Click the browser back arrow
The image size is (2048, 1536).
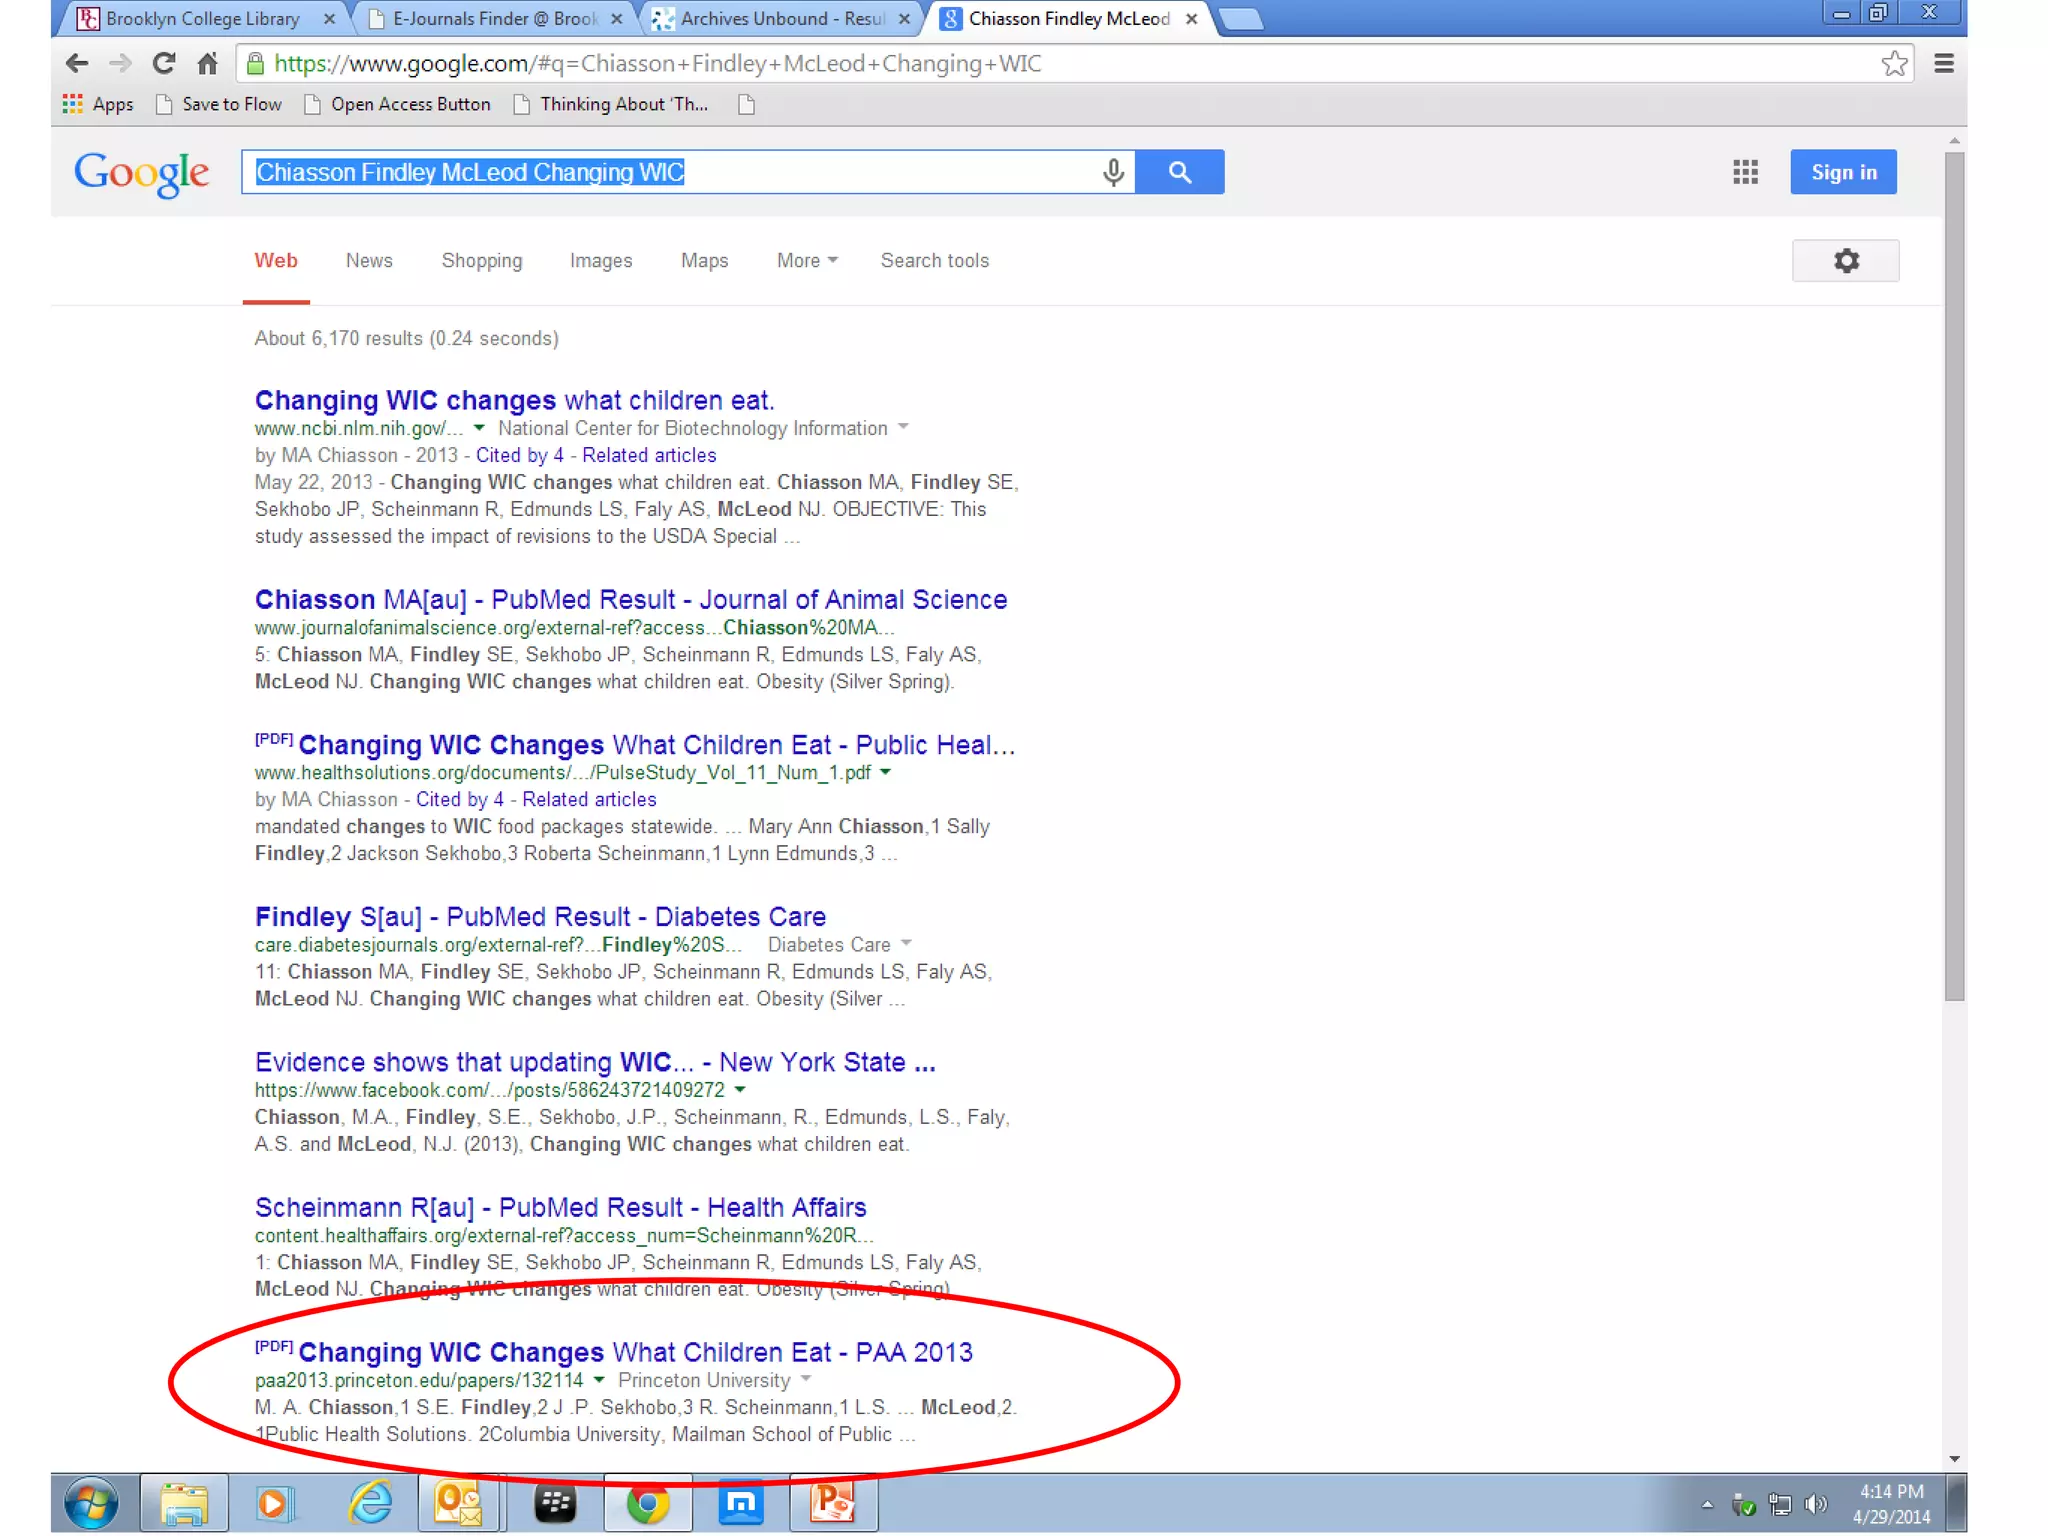click(x=77, y=64)
